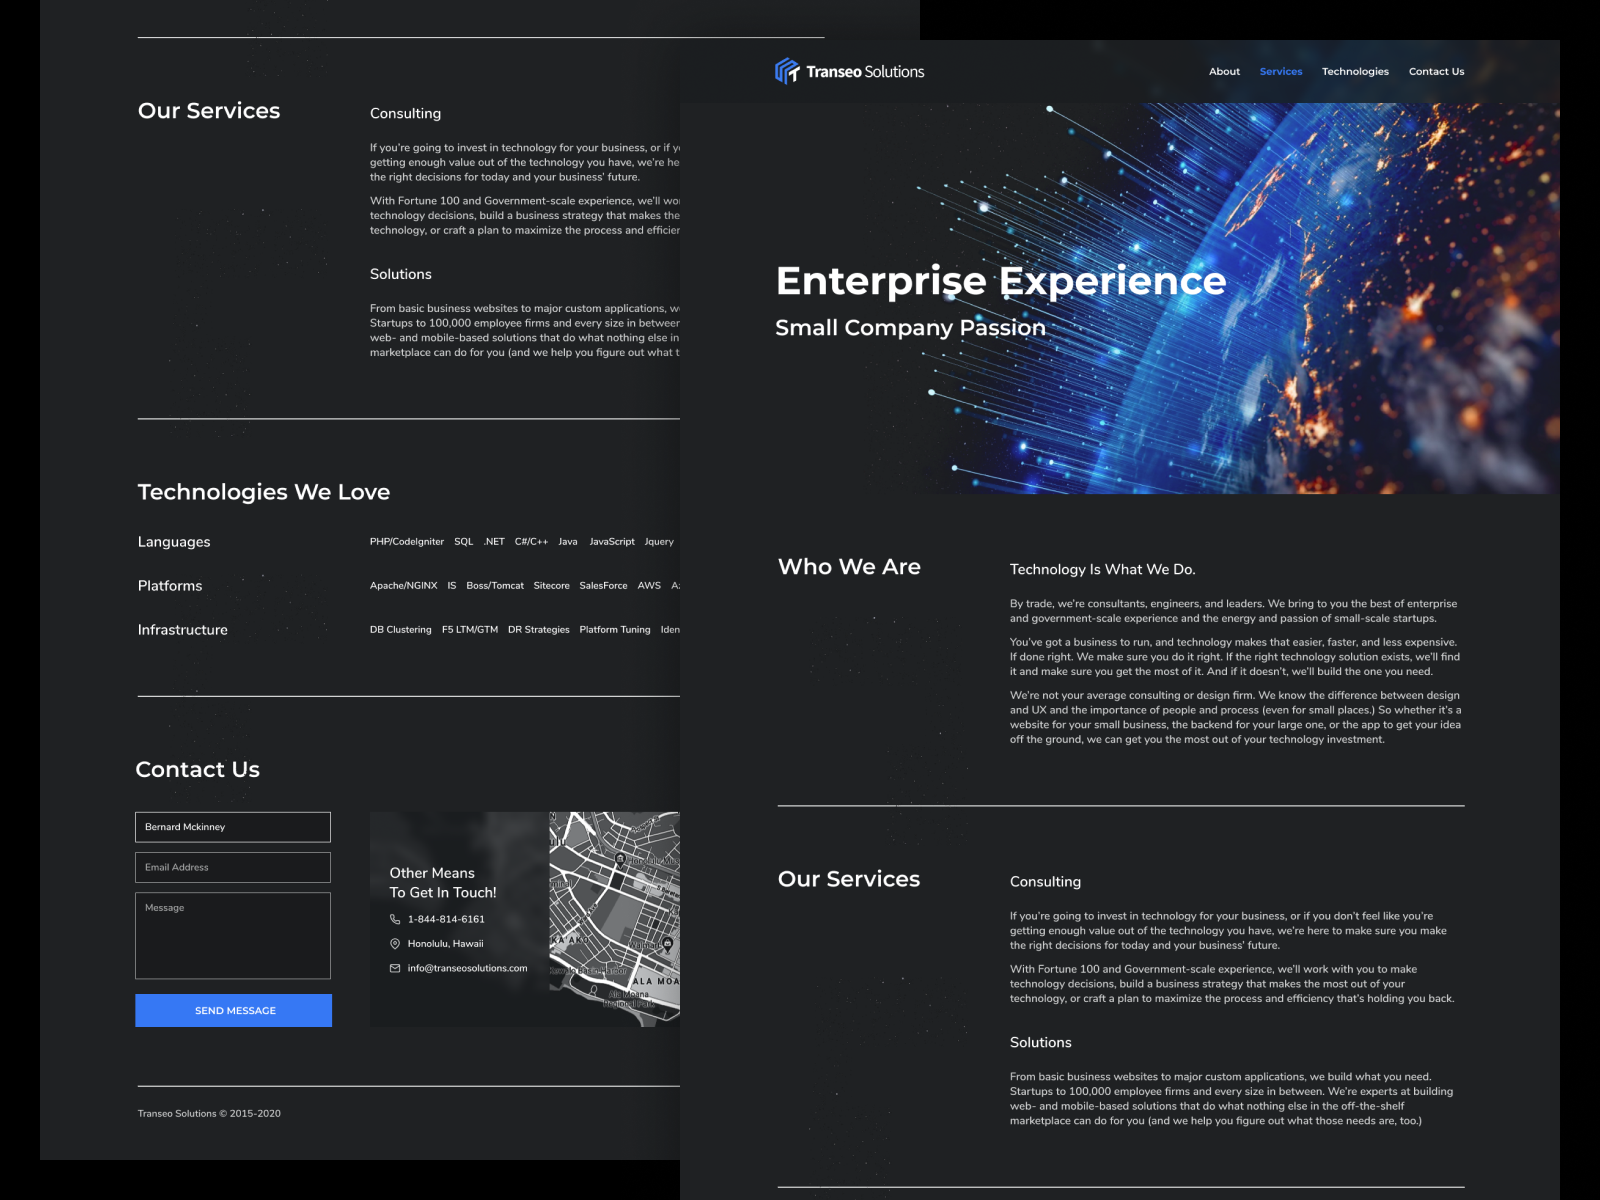1600x1200 pixels.
Task: Click the Honolulu Museum marker on the map
Action: tap(620, 860)
